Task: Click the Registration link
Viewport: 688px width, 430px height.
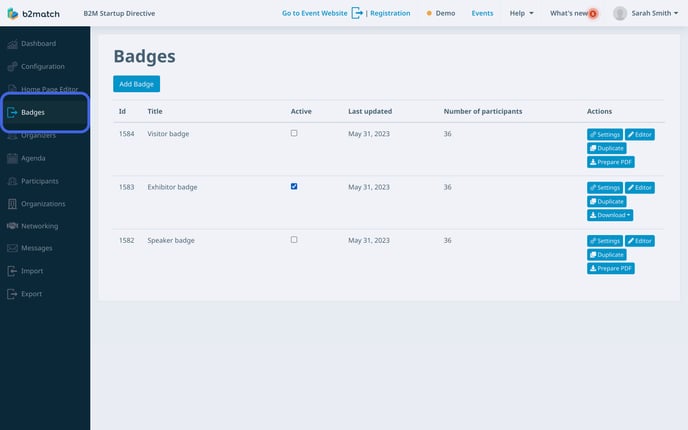Action: (390, 13)
